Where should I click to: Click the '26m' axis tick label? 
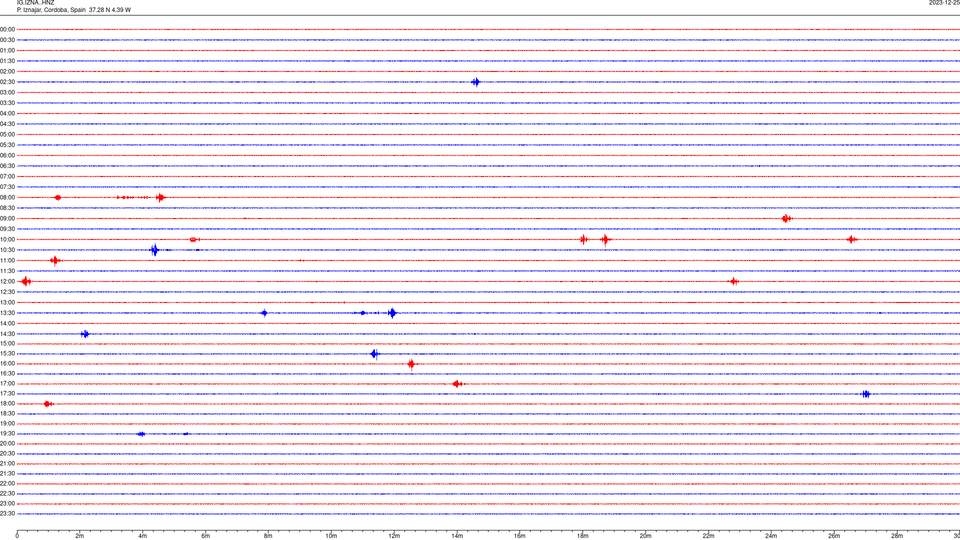pyautogui.click(x=834, y=536)
